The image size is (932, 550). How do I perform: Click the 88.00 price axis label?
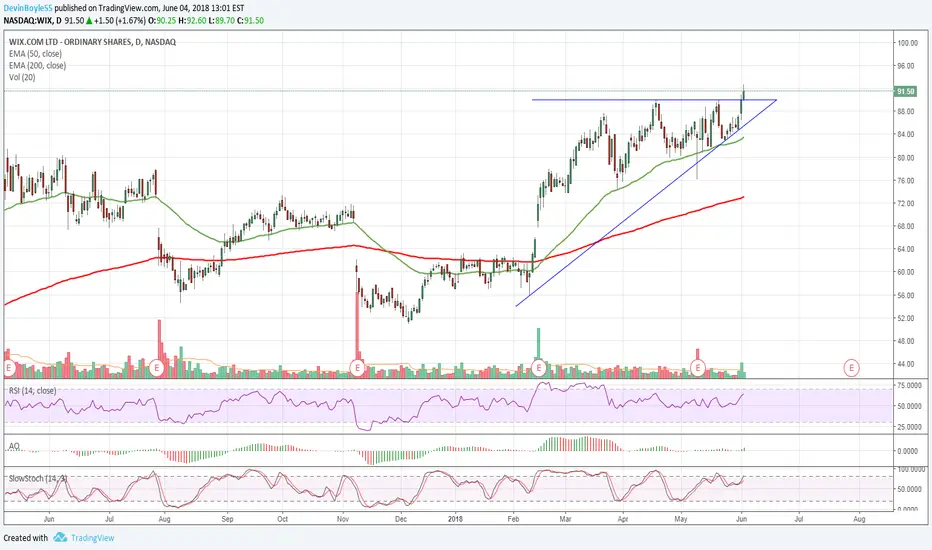tap(906, 112)
